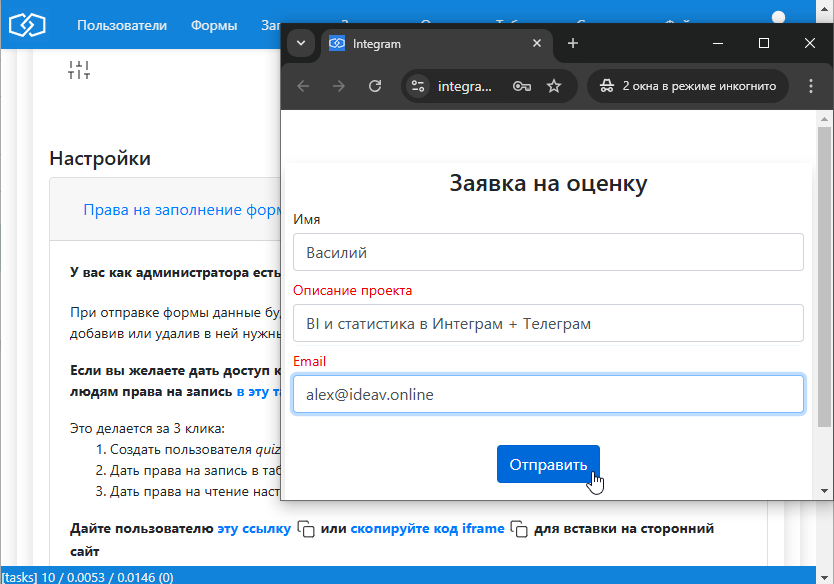Image resolution: width=834 pixels, height=584 pixels.
Task: Open saved passwords key icon
Action: [x=521, y=86]
